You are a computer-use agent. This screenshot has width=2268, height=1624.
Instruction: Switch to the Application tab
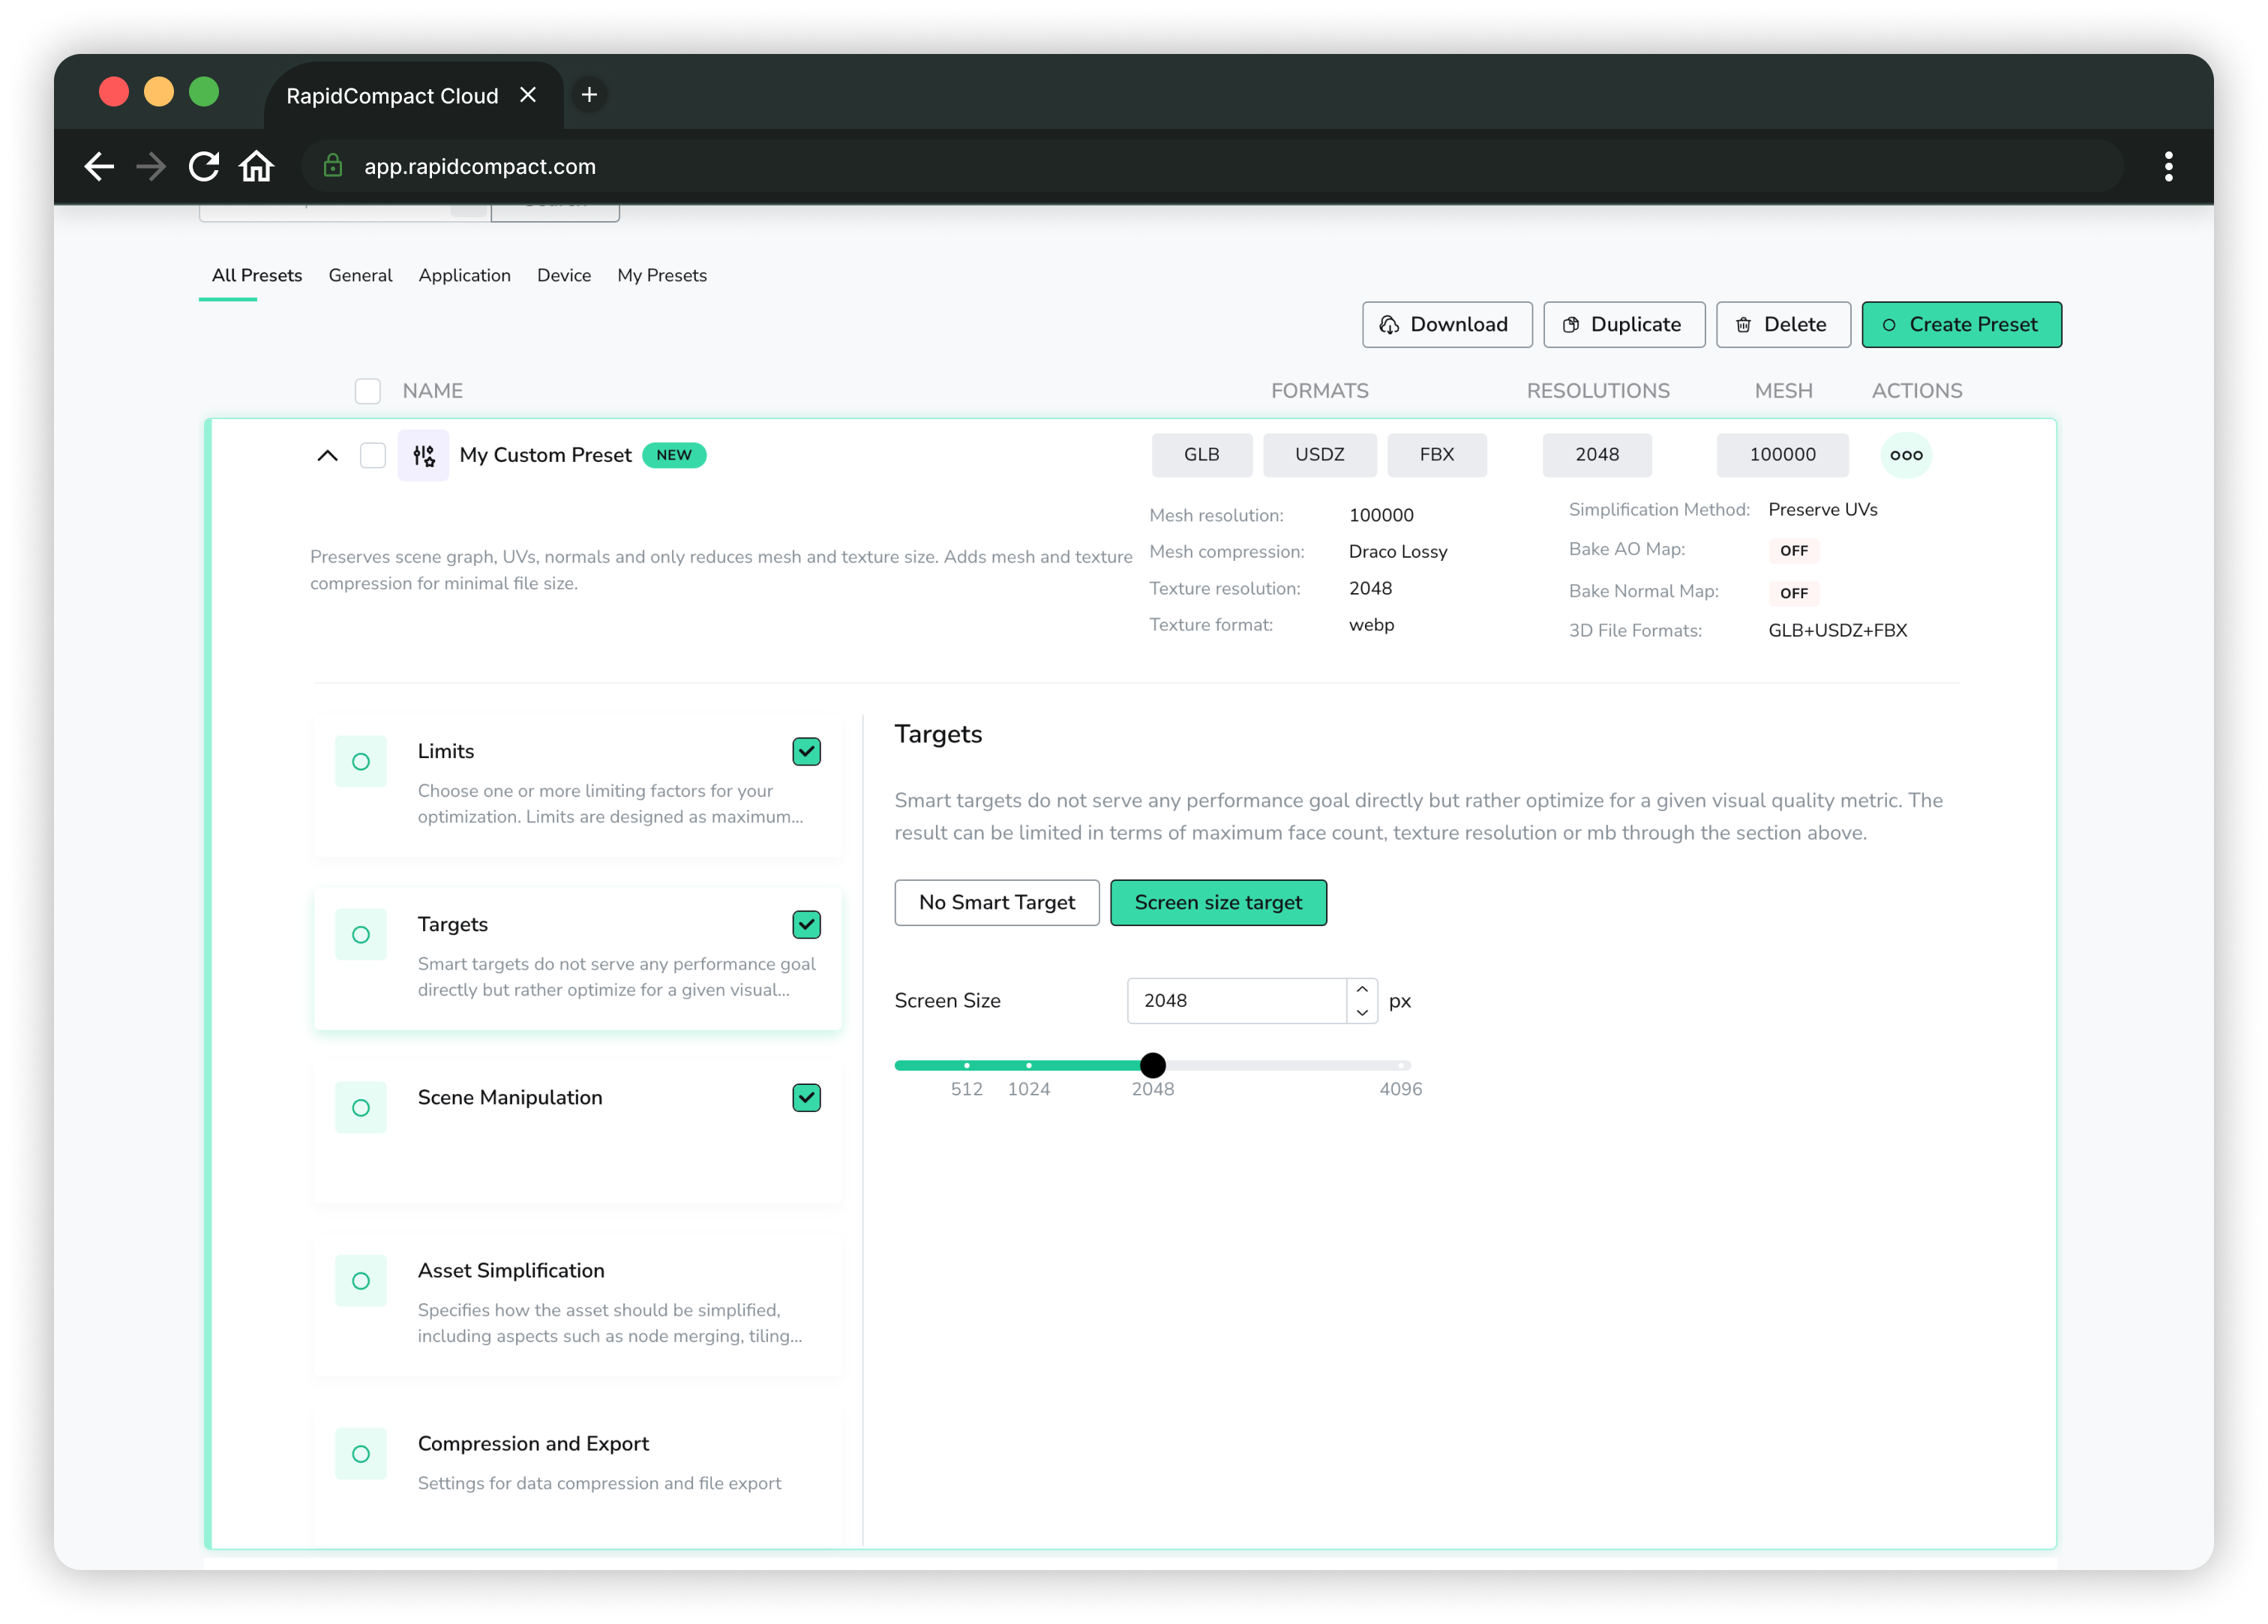click(x=464, y=275)
